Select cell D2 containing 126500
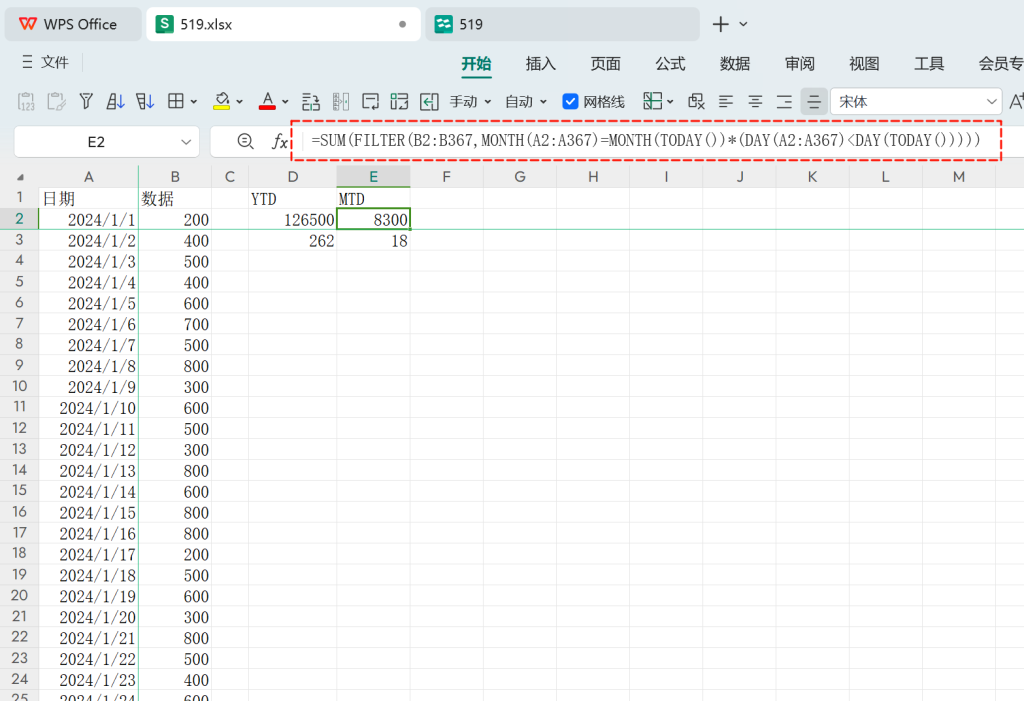Viewport: 1024px width, 701px height. coord(293,220)
